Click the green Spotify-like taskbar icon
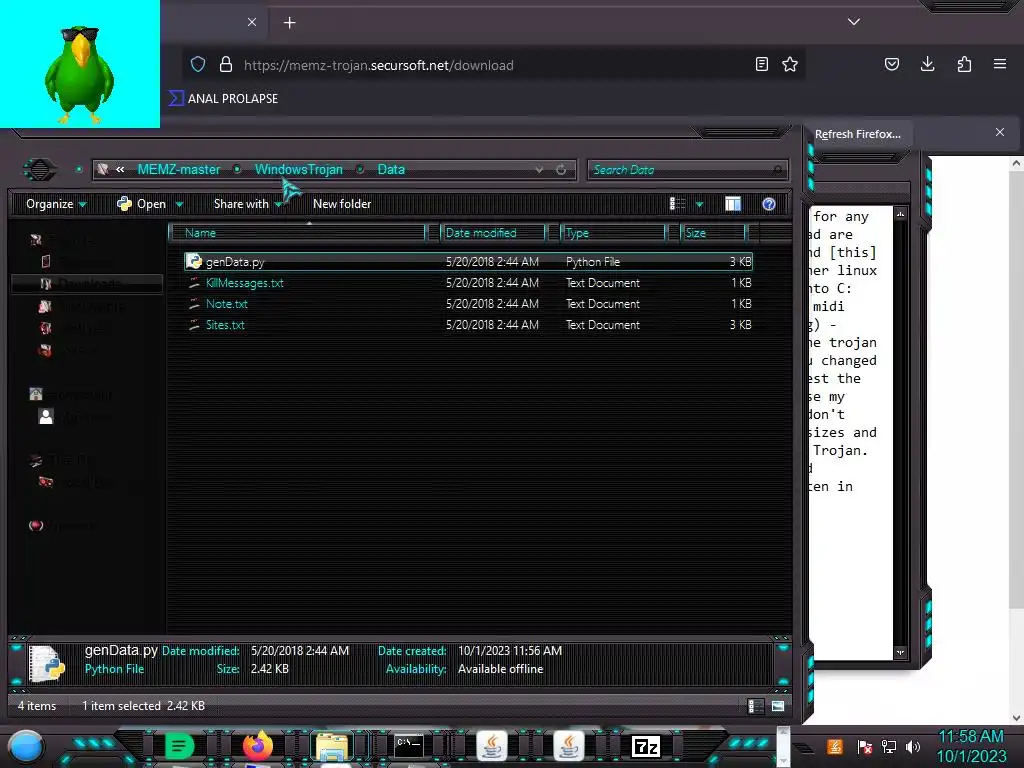 pos(179,745)
